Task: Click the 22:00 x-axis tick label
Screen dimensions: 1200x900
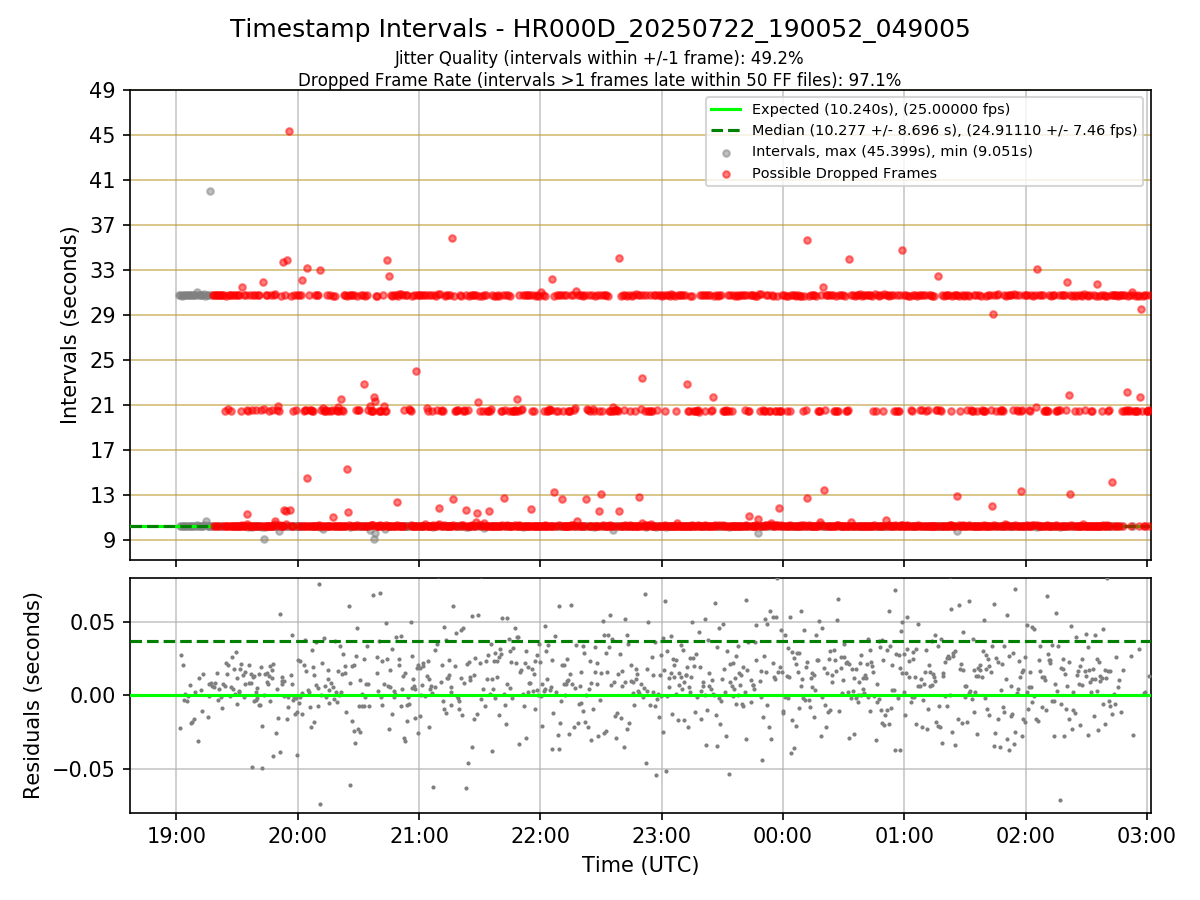Action: [x=540, y=836]
